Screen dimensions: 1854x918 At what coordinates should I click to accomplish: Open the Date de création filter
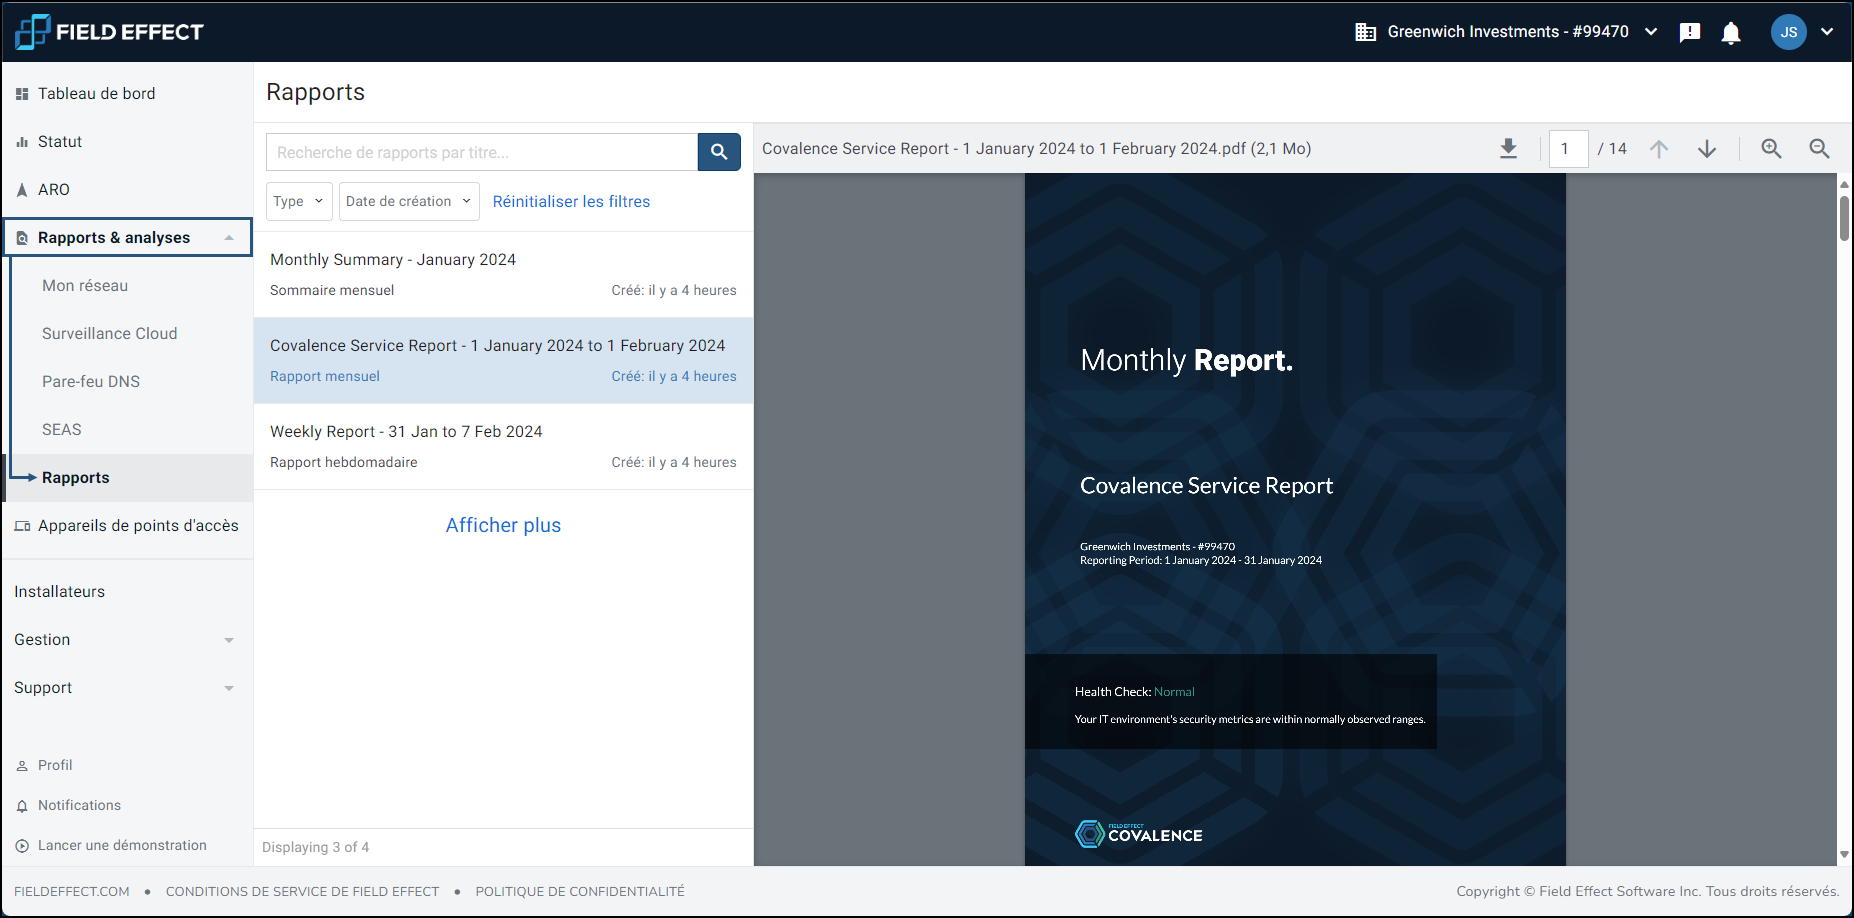(409, 201)
